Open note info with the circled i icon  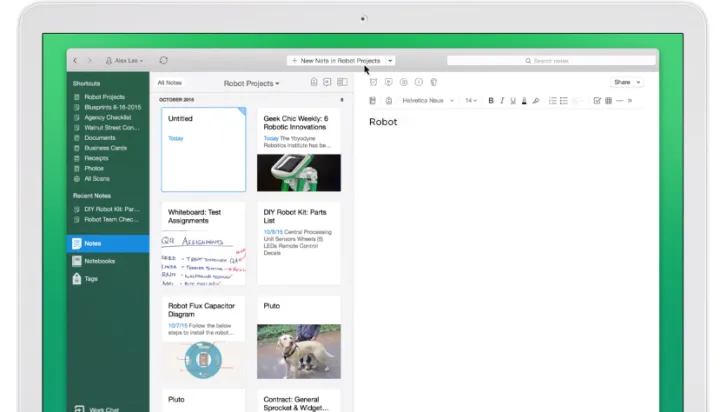point(418,82)
